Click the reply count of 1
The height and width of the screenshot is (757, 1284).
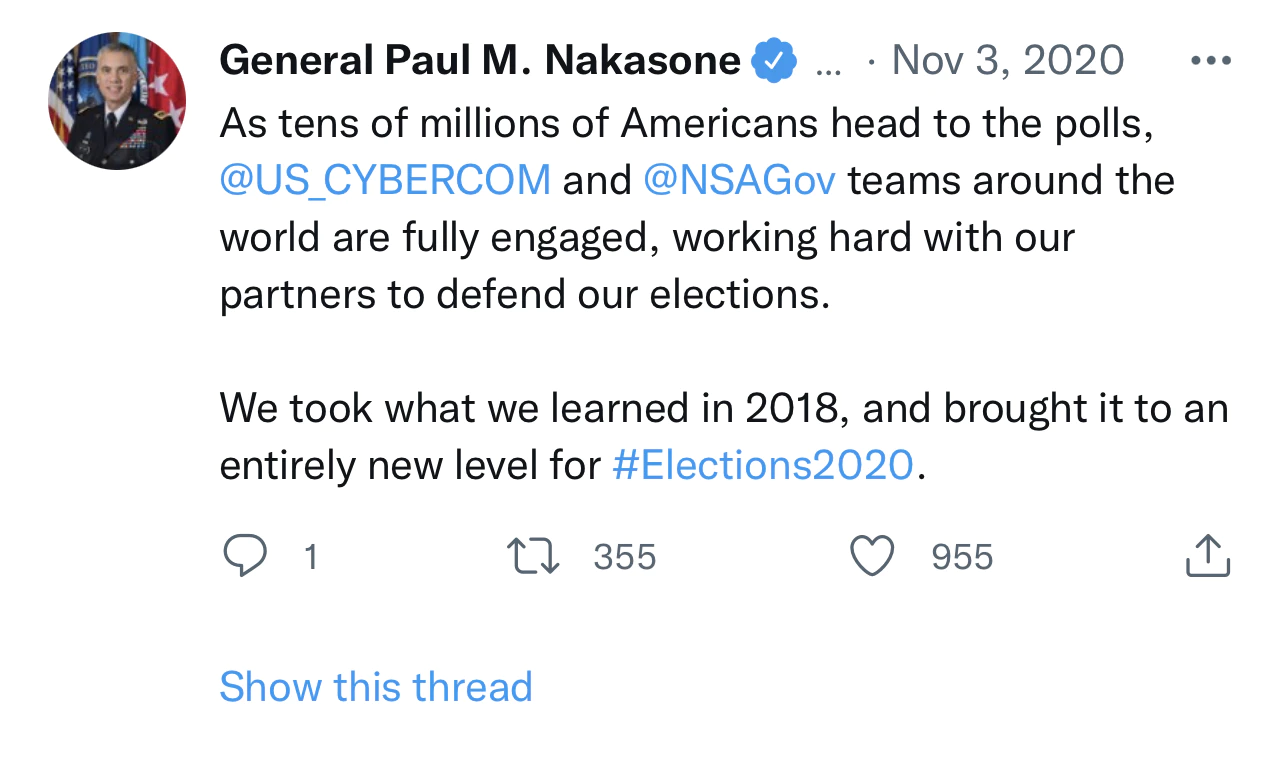tap(310, 557)
